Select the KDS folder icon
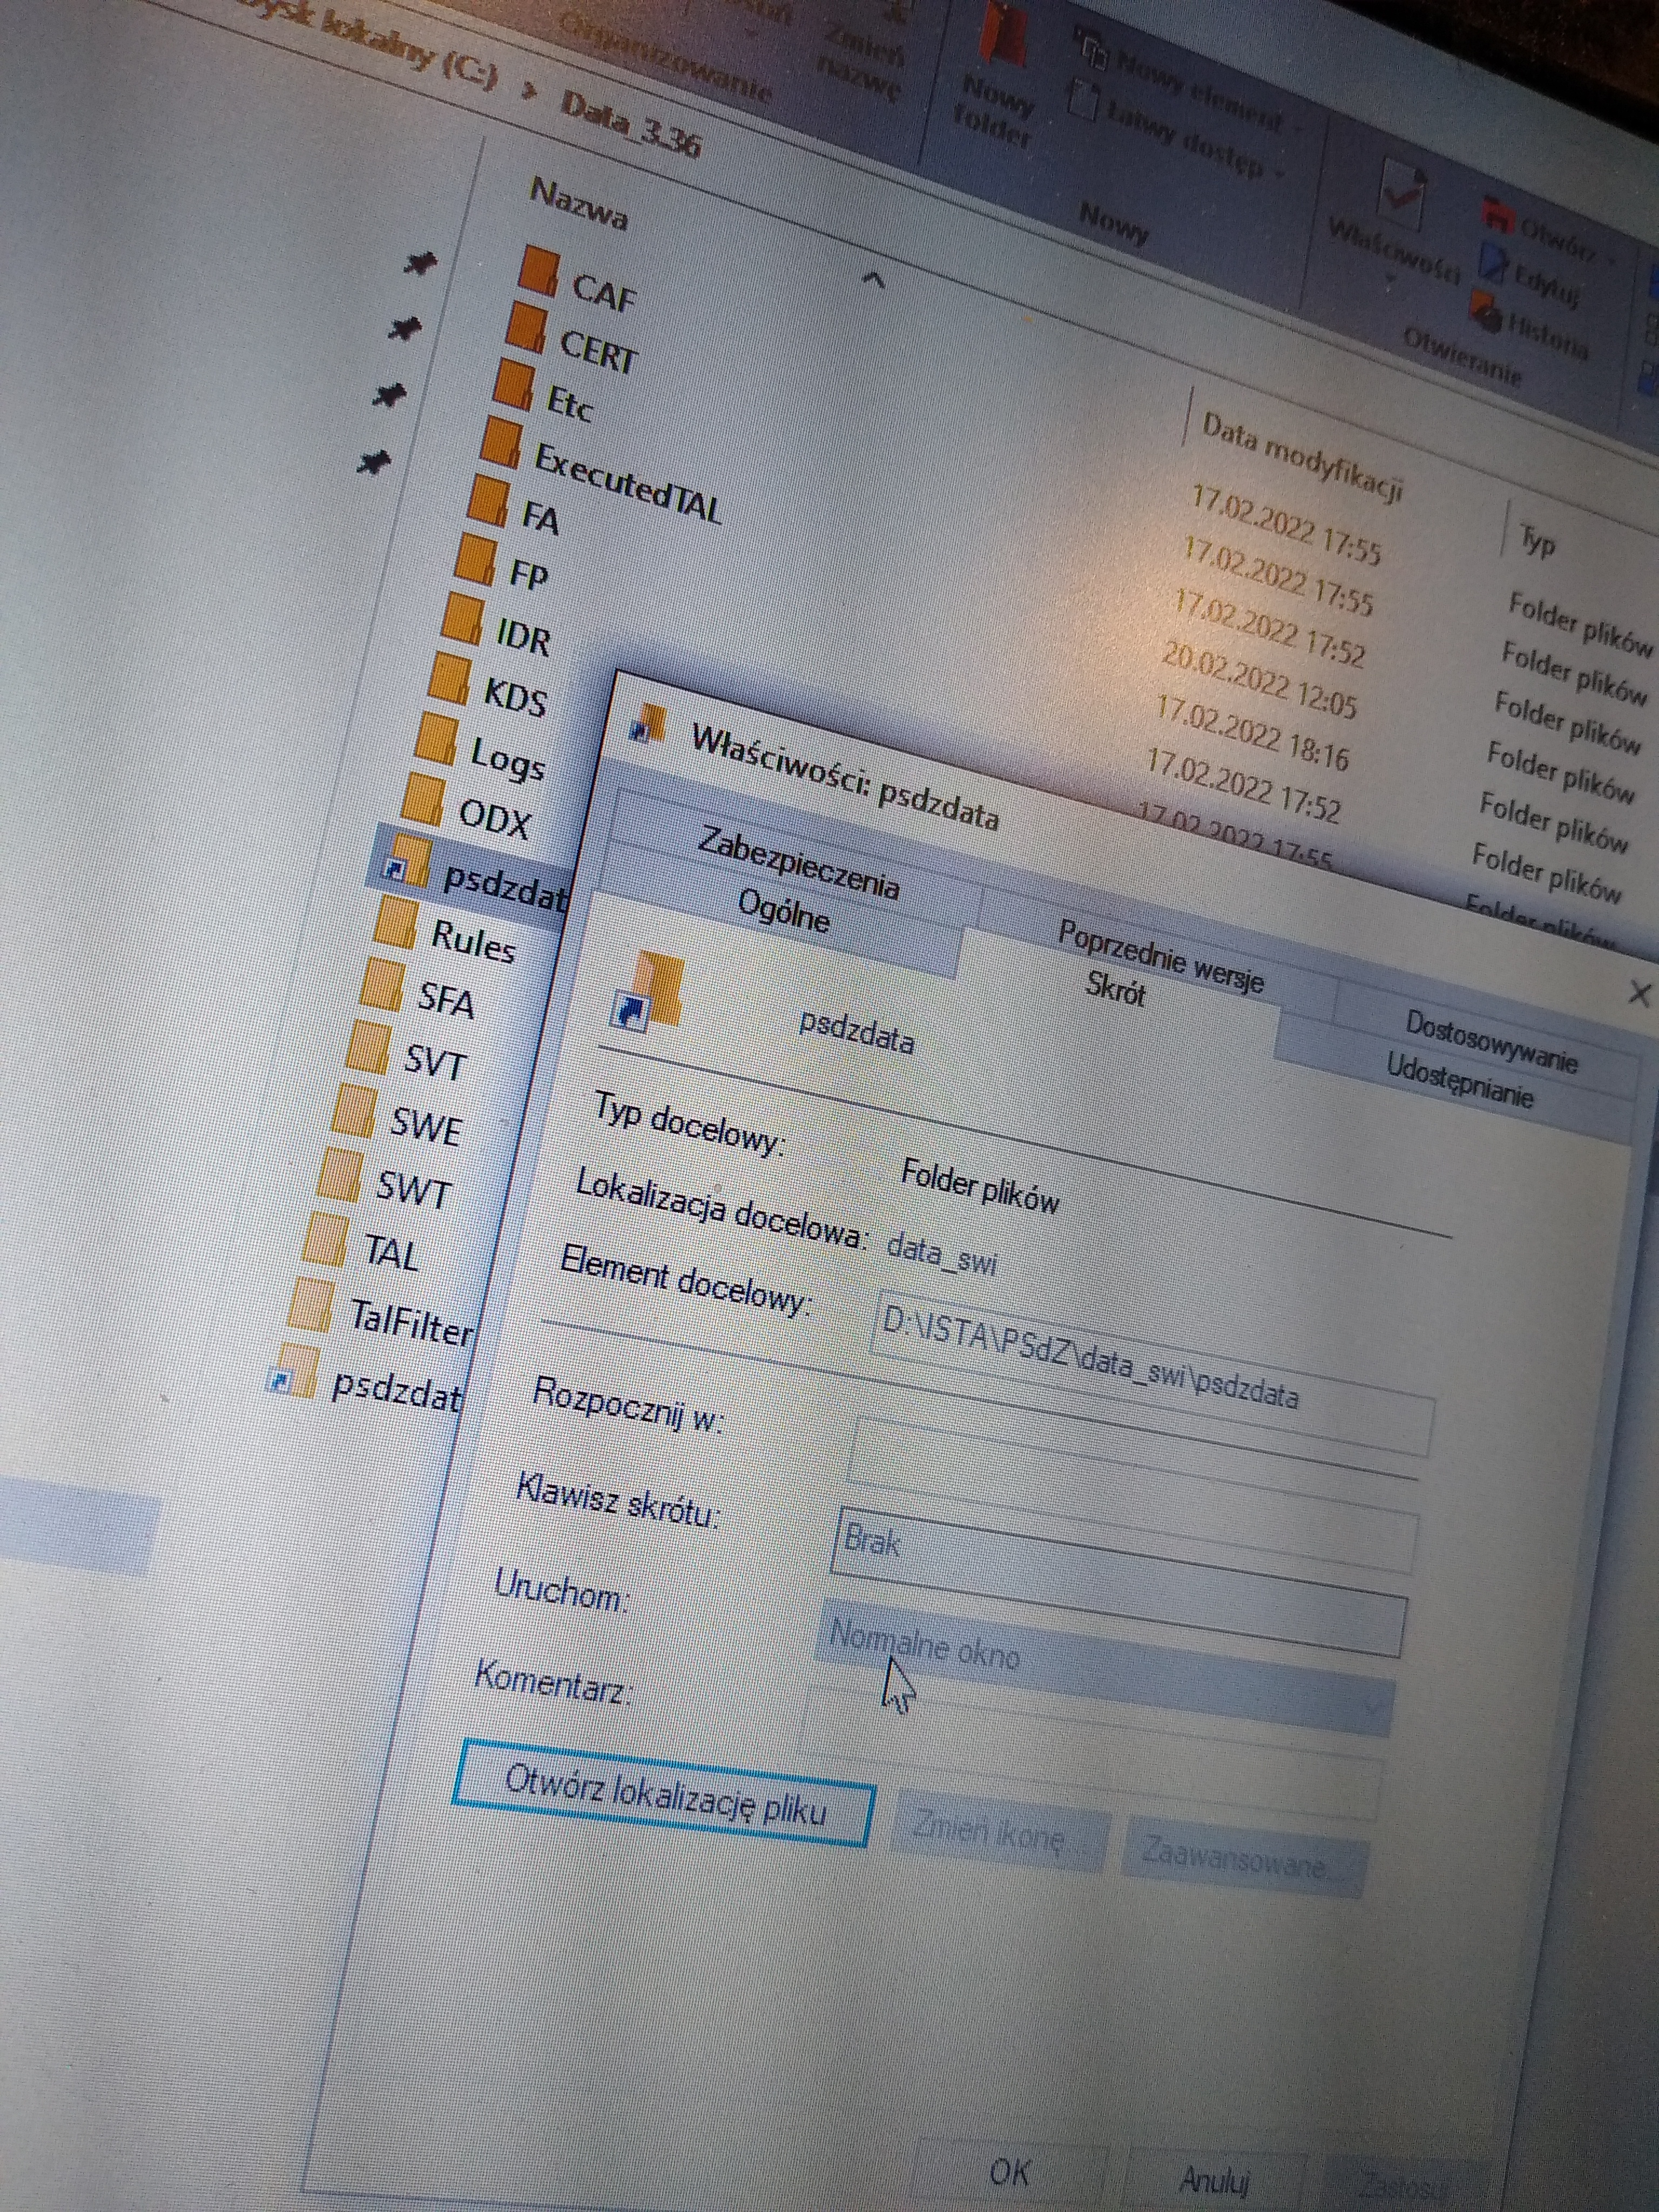This screenshot has height=2212, width=1659. [x=448, y=678]
